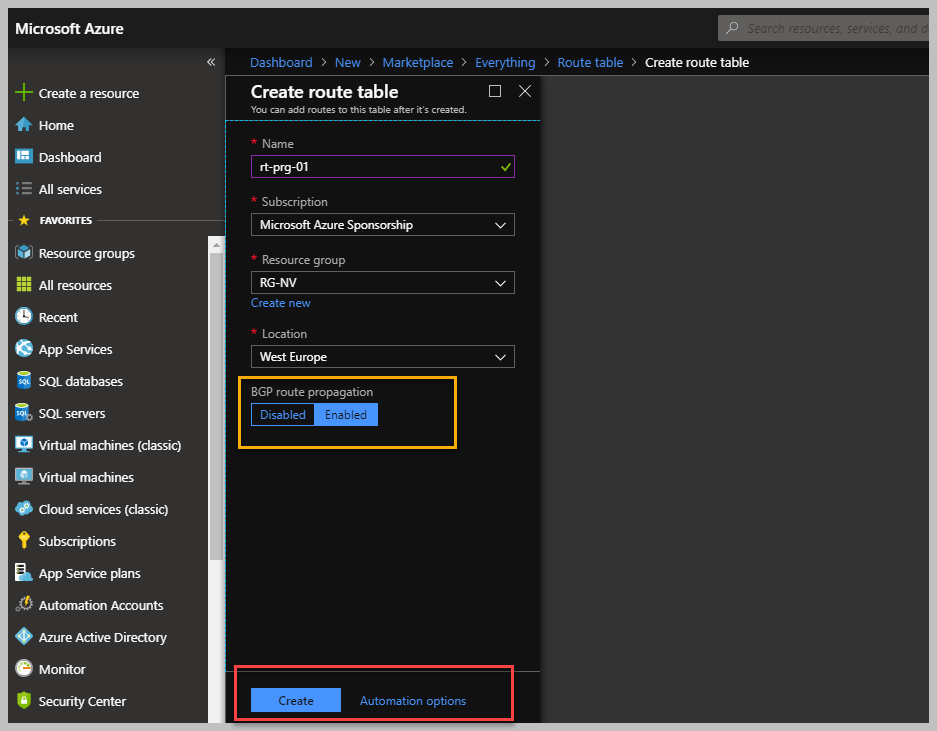Go to Marketplace breadcrumb

pos(418,62)
